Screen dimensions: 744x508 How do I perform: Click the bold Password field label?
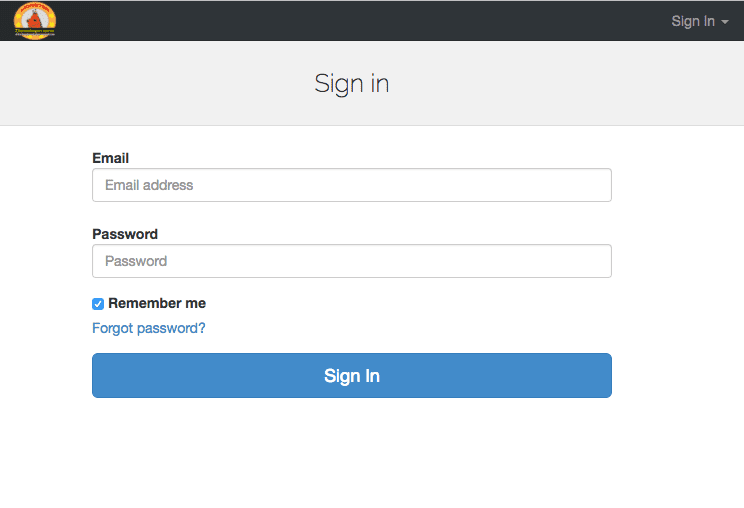pyautogui.click(x=125, y=234)
